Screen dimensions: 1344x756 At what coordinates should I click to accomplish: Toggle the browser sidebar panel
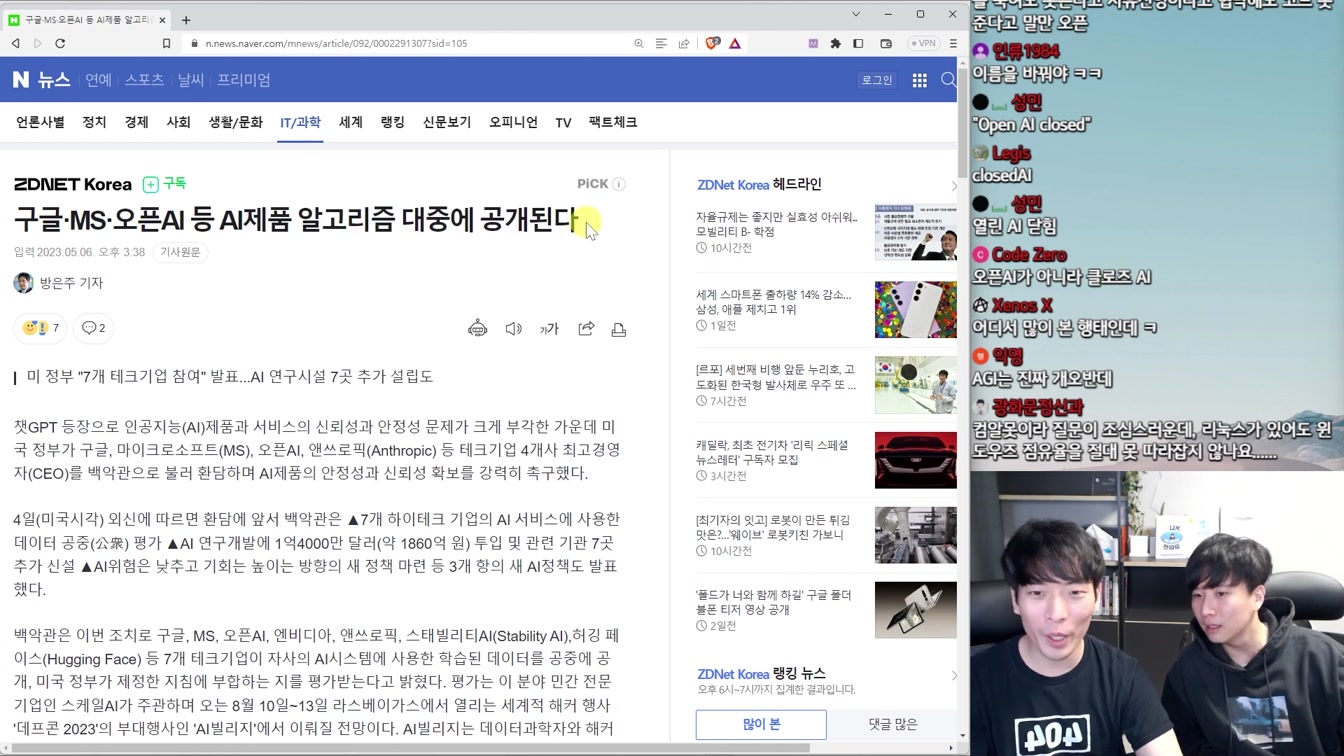click(x=858, y=44)
